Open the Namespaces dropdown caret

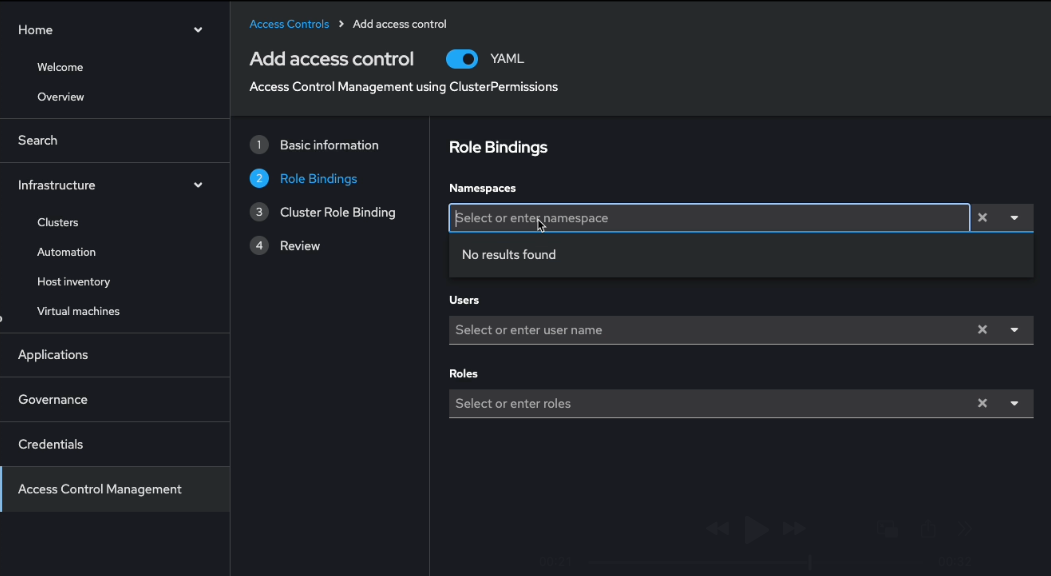click(x=1014, y=218)
